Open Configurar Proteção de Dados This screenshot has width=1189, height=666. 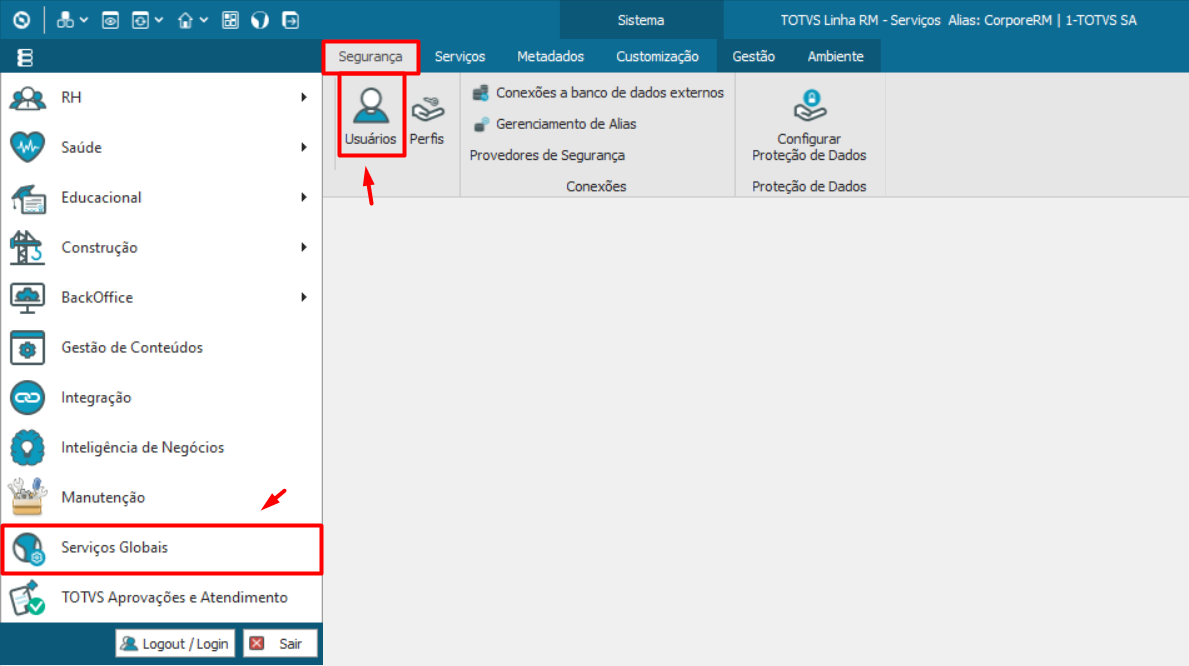pyautogui.click(x=809, y=125)
